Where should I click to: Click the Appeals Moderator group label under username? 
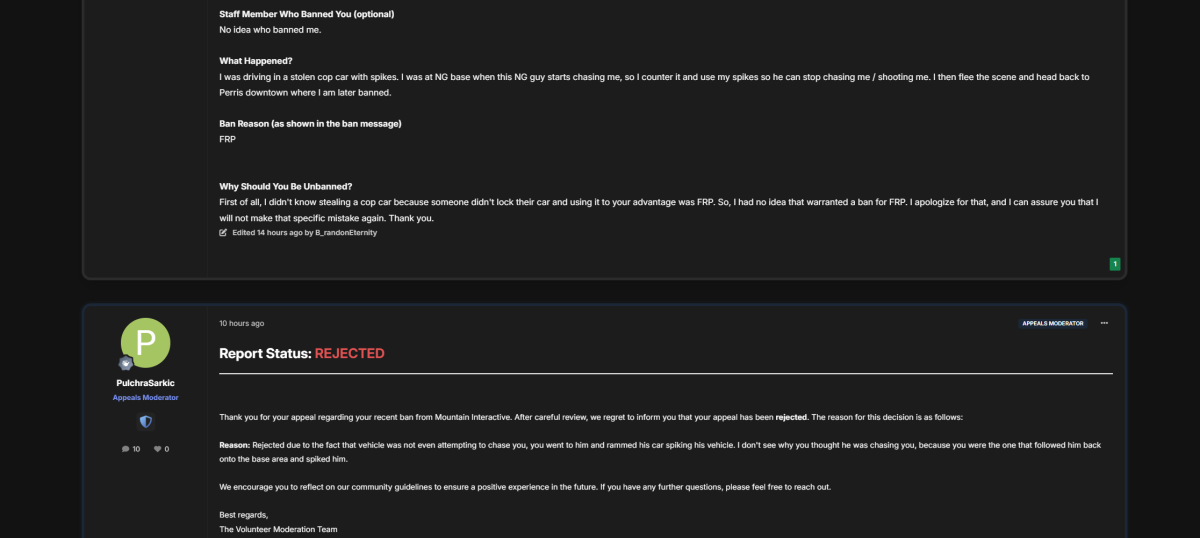click(145, 397)
